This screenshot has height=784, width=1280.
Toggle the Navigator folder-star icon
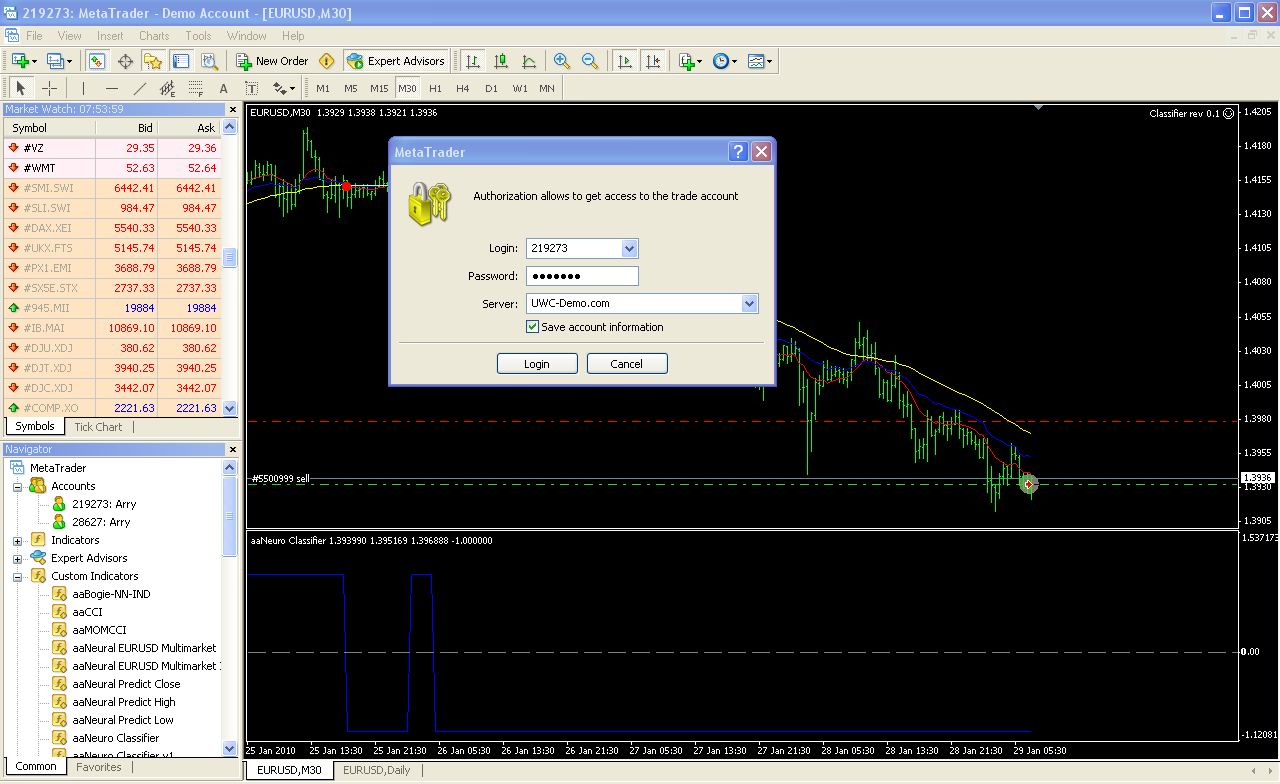tap(153, 61)
